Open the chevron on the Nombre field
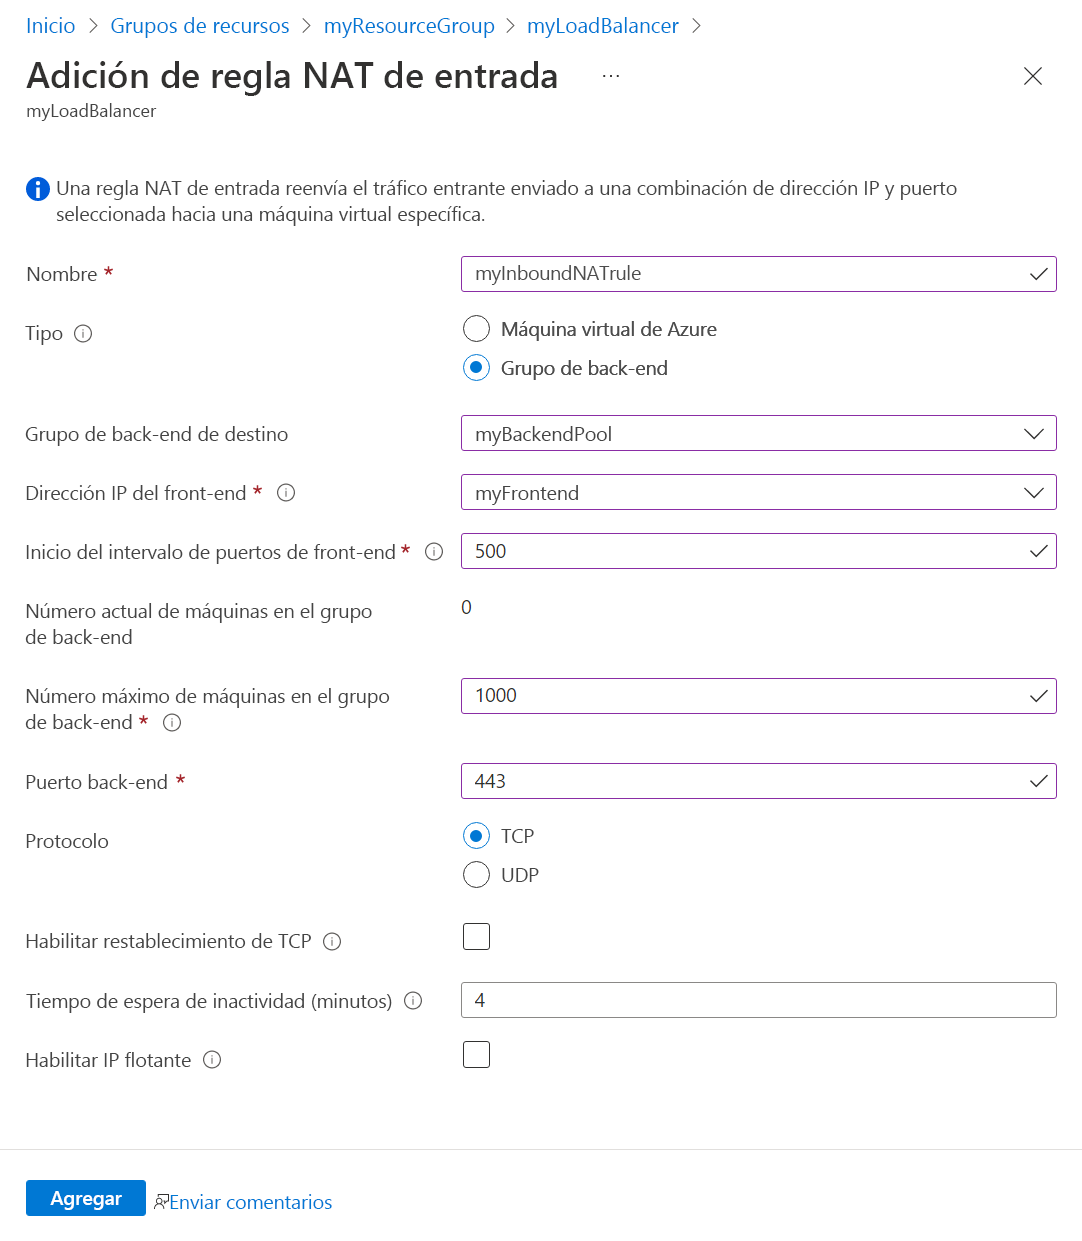This screenshot has width=1082, height=1241. [1037, 273]
